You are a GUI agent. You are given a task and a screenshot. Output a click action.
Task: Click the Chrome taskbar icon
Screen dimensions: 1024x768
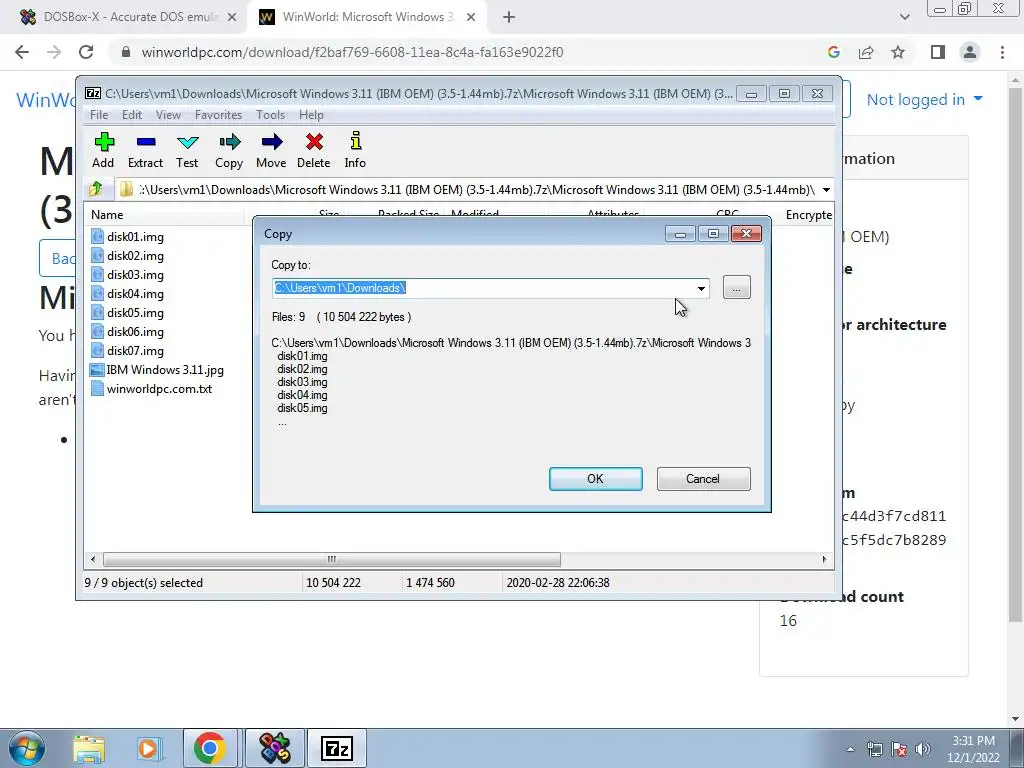click(x=210, y=748)
